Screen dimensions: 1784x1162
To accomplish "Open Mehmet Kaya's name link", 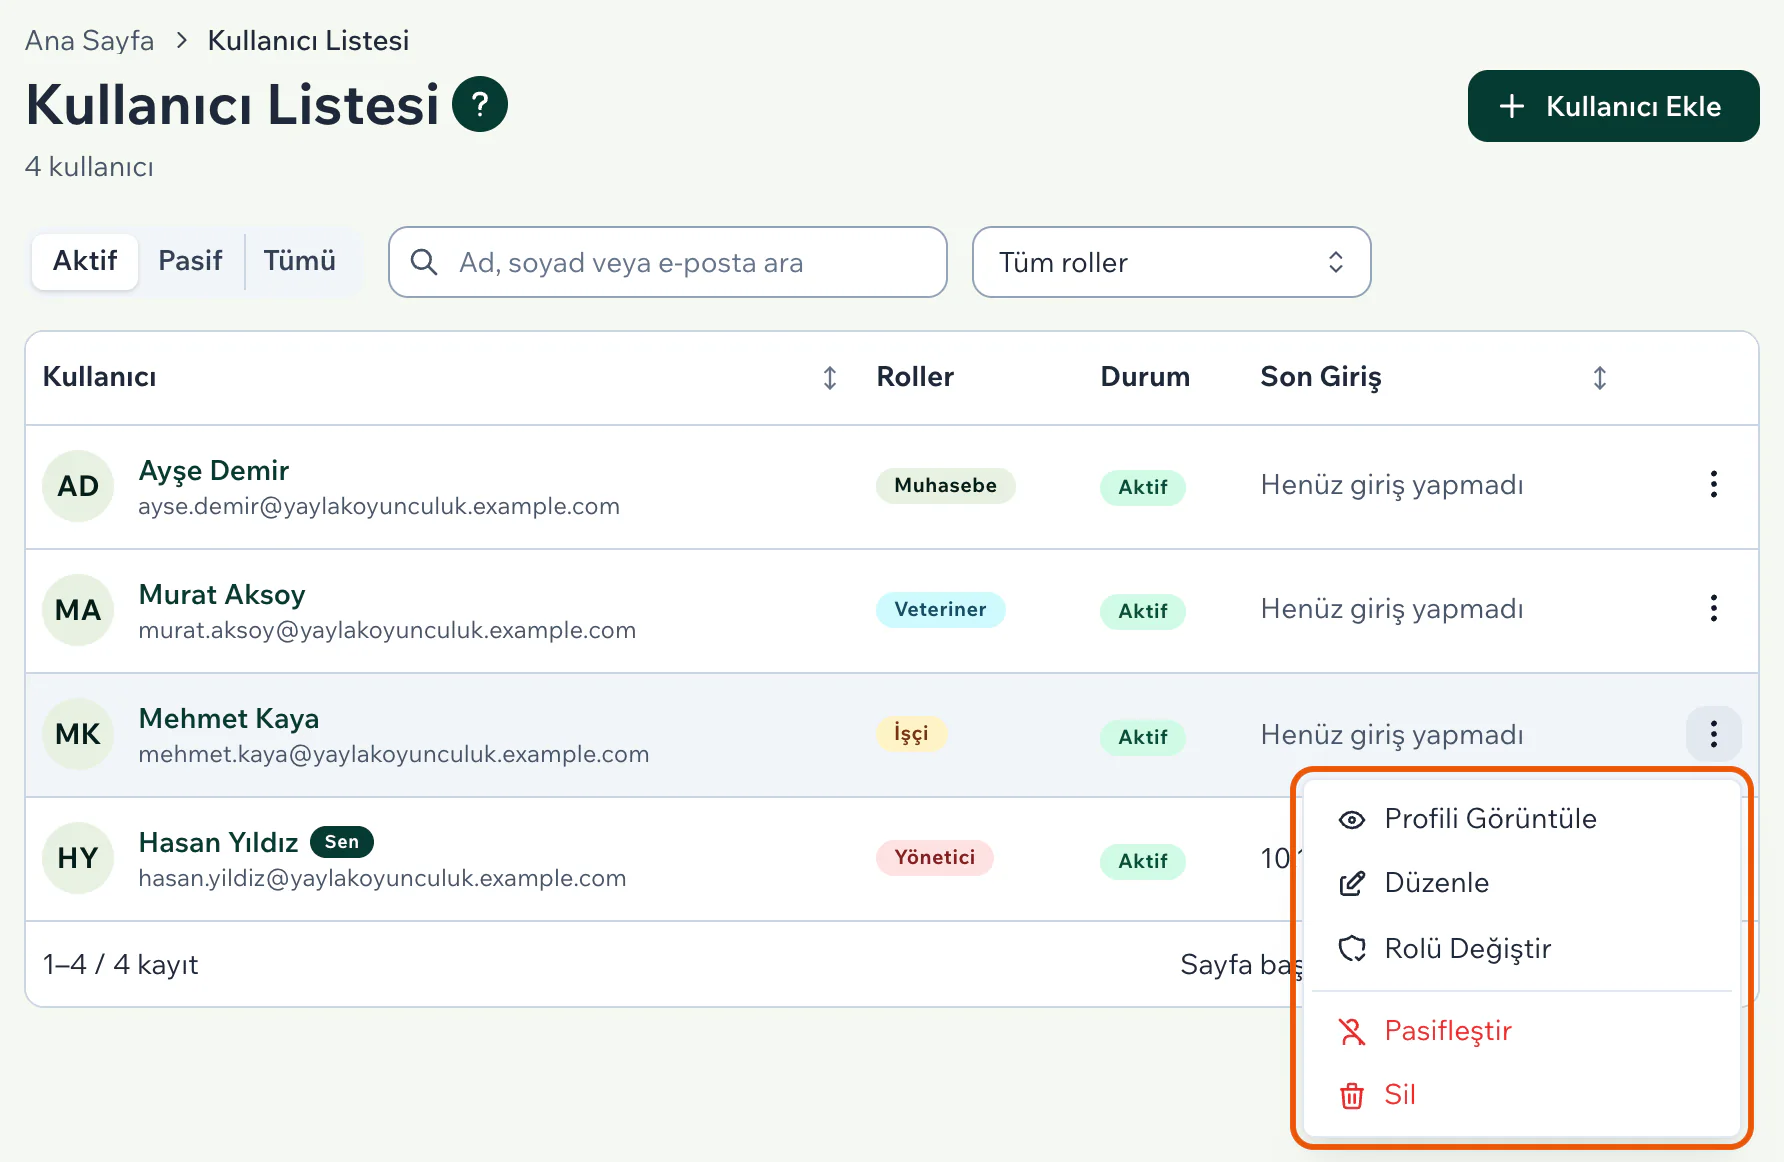I will 229,718.
